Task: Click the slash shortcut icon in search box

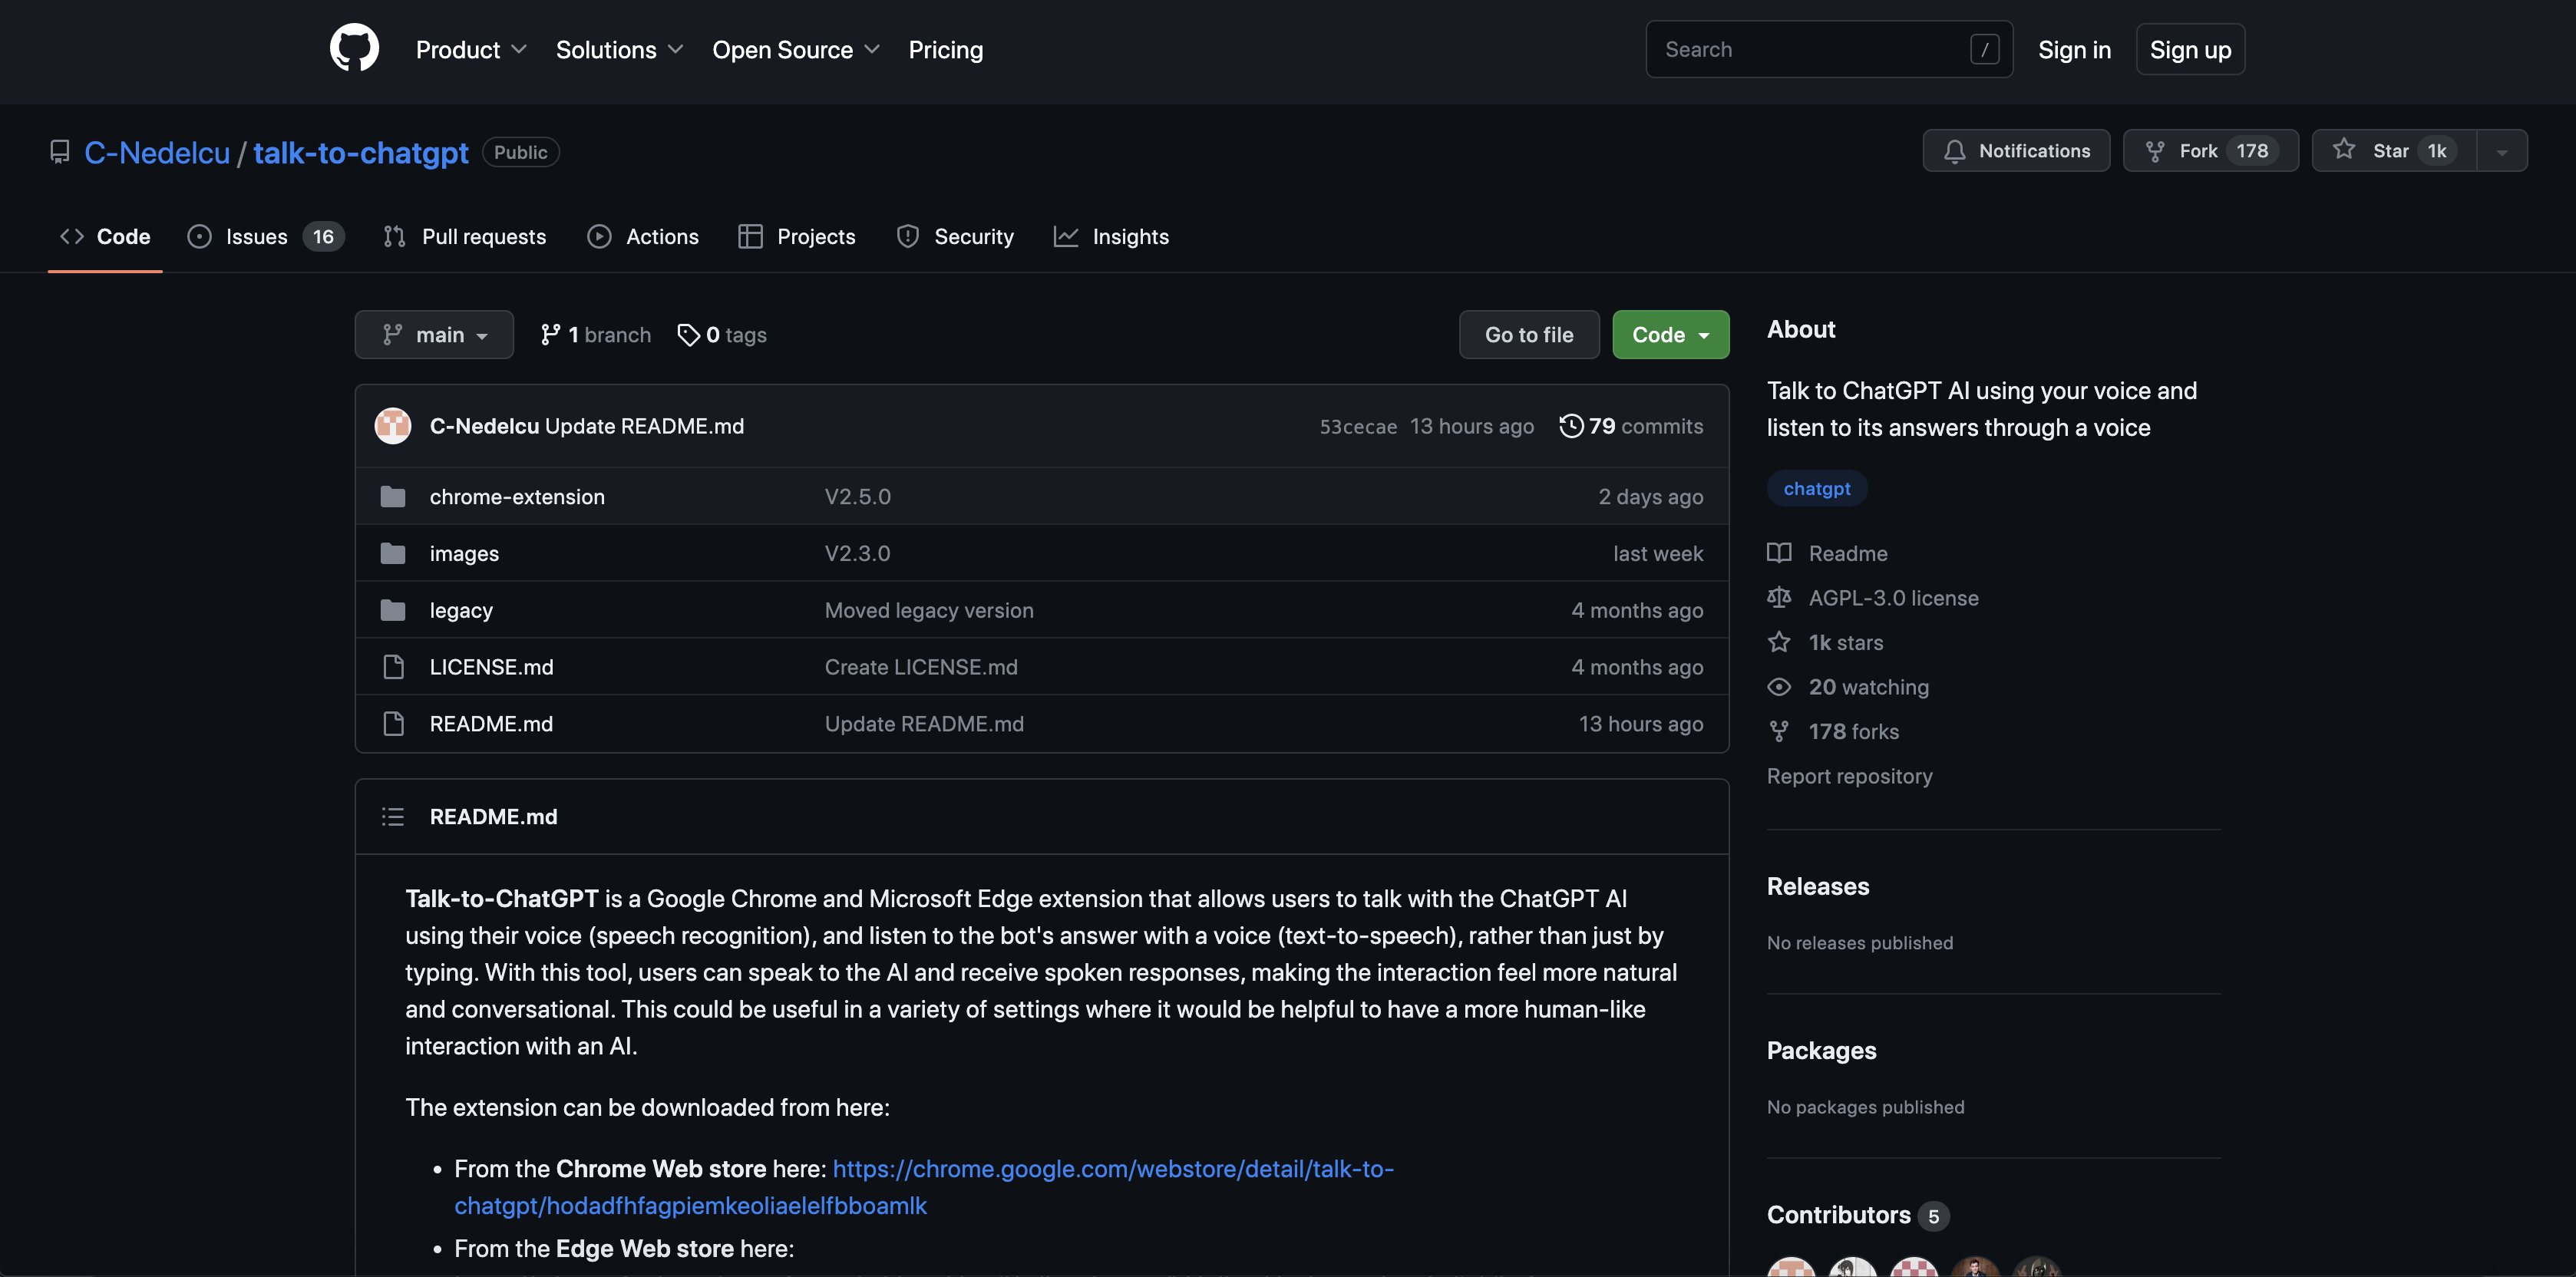Action: point(1984,49)
